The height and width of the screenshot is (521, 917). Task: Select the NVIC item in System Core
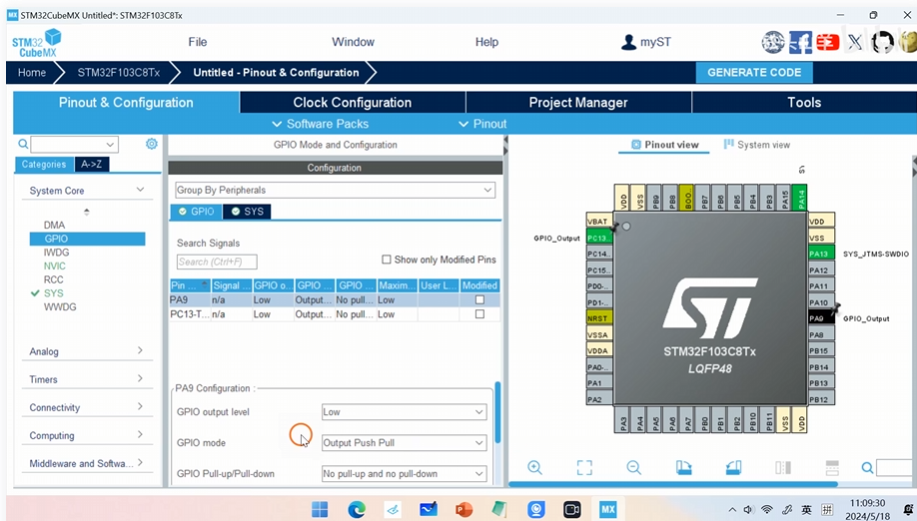point(54,266)
